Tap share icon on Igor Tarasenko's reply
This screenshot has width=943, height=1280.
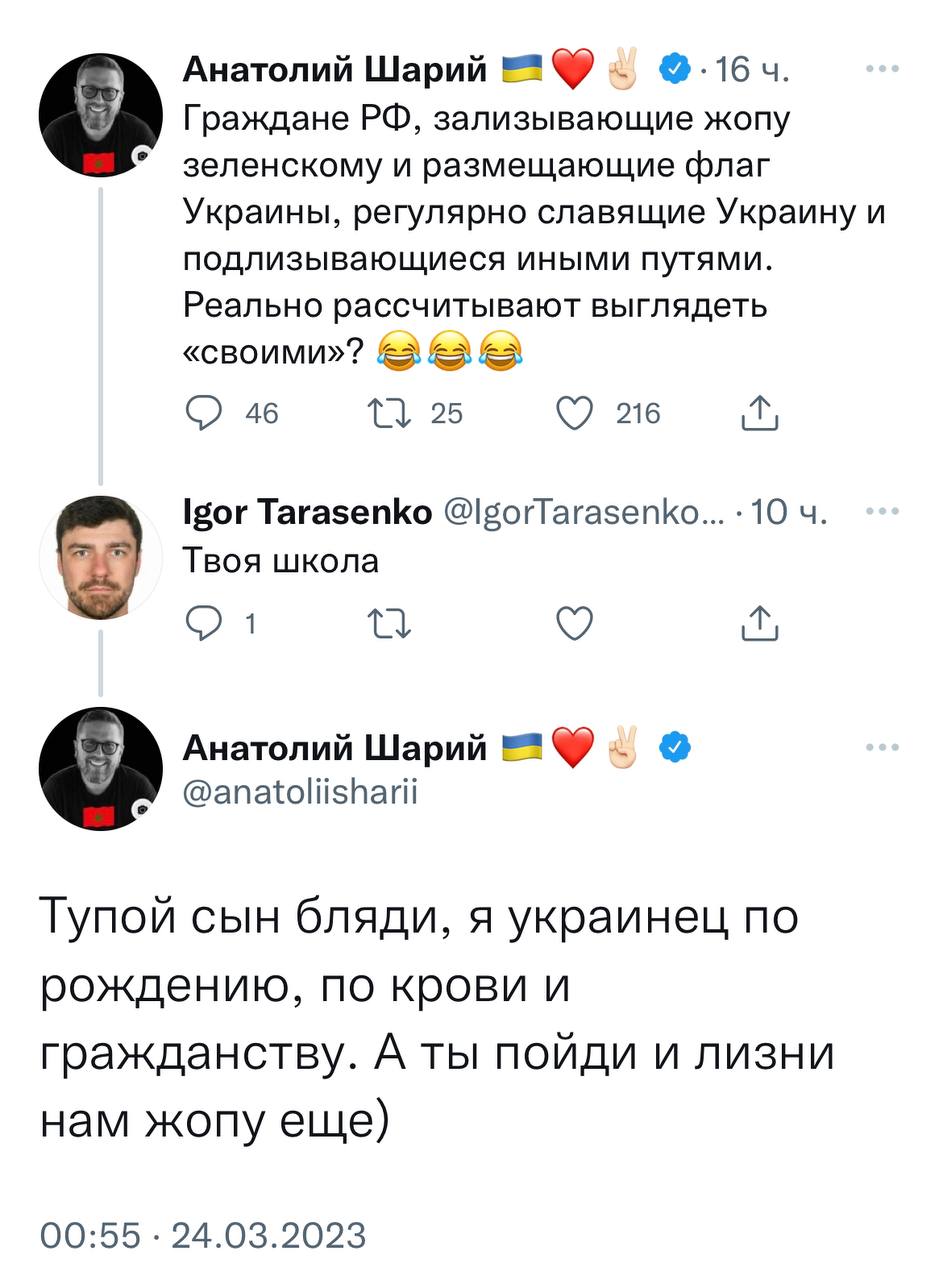[759, 623]
